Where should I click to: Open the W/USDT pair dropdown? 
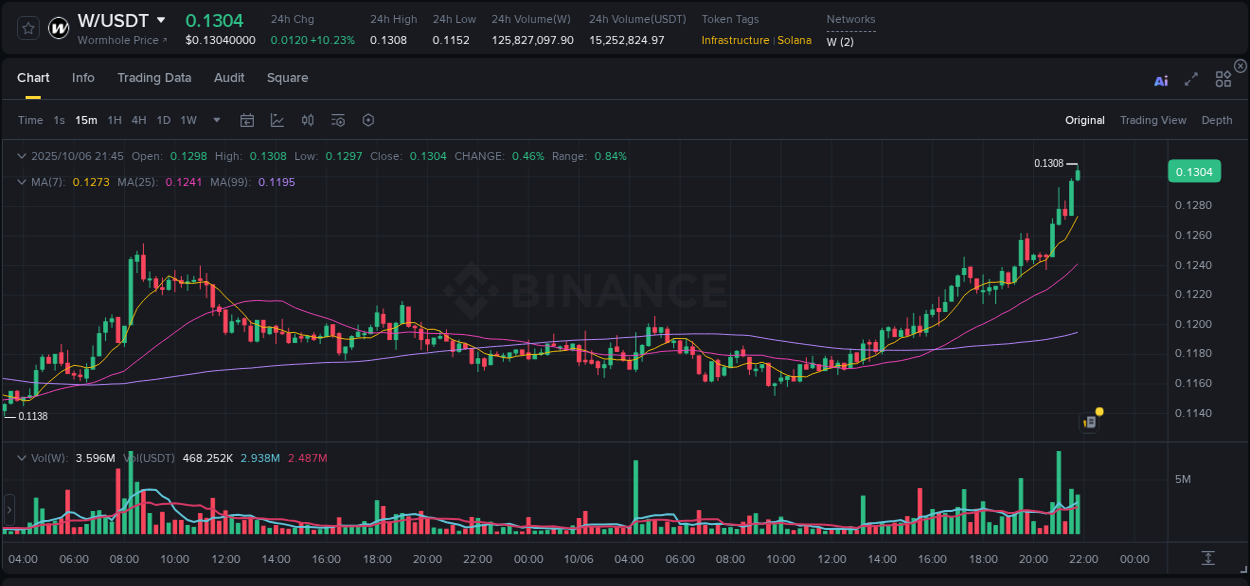160,19
